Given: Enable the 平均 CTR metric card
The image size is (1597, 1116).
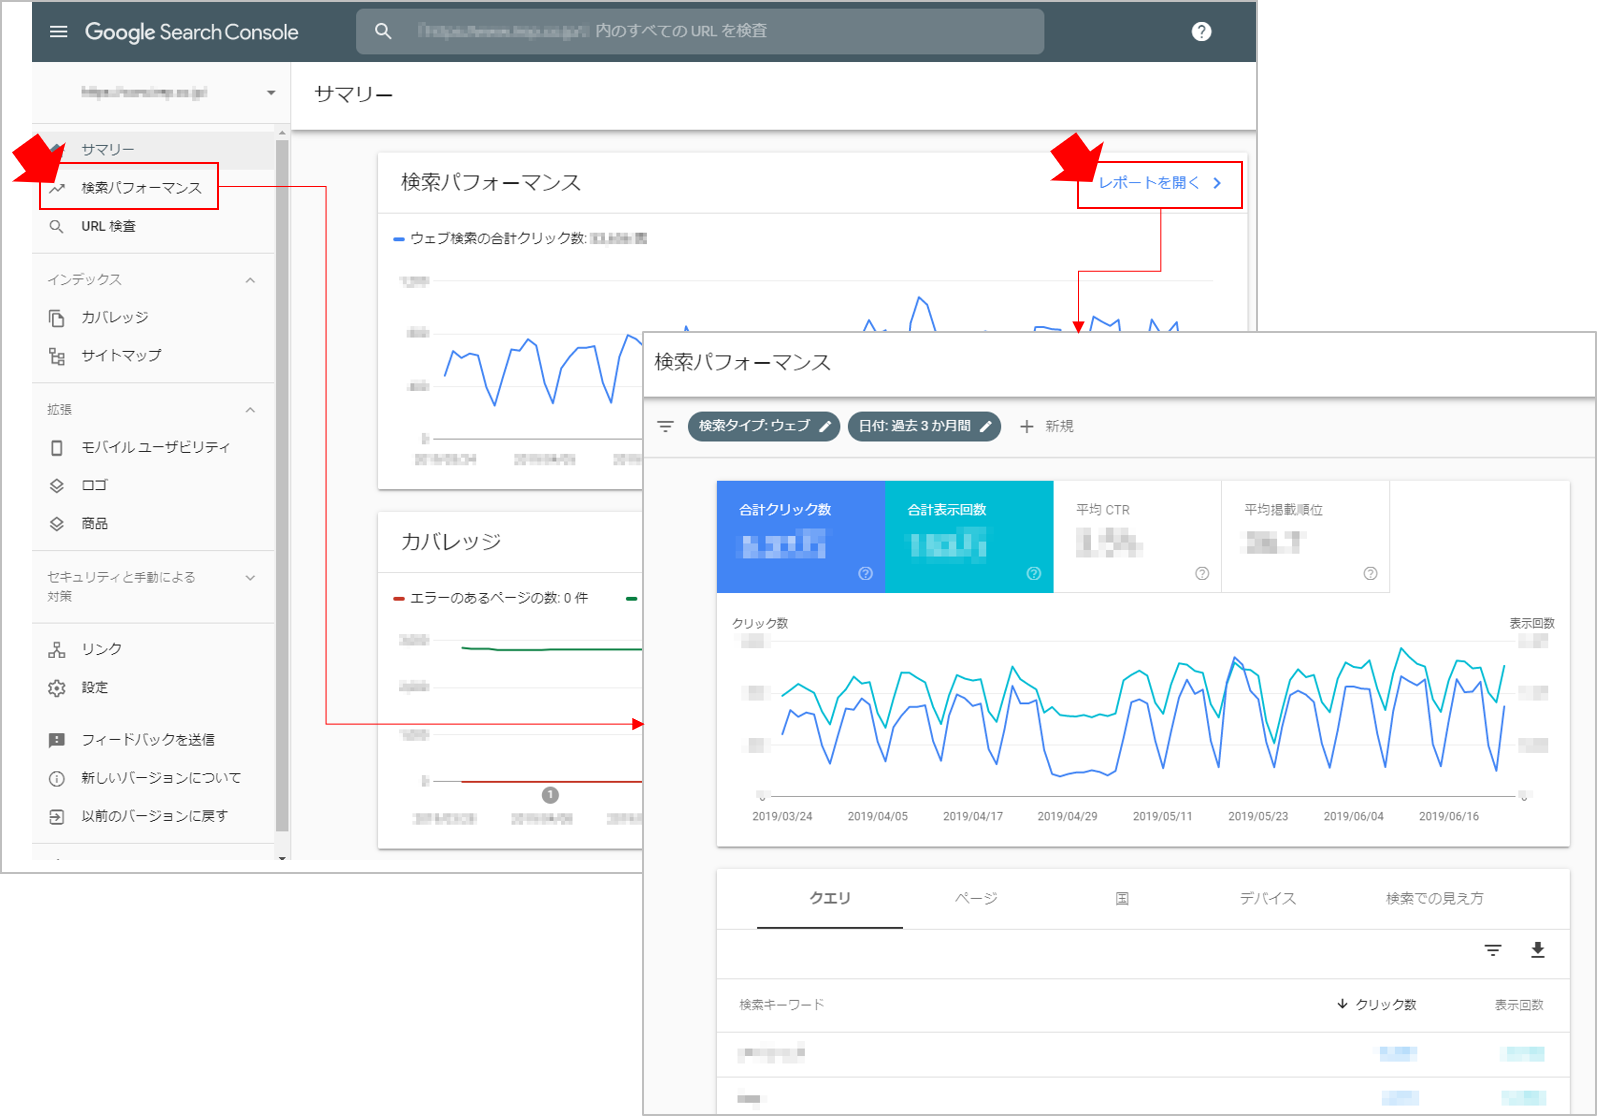Looking at the screenshot, I should (1136, 537).
